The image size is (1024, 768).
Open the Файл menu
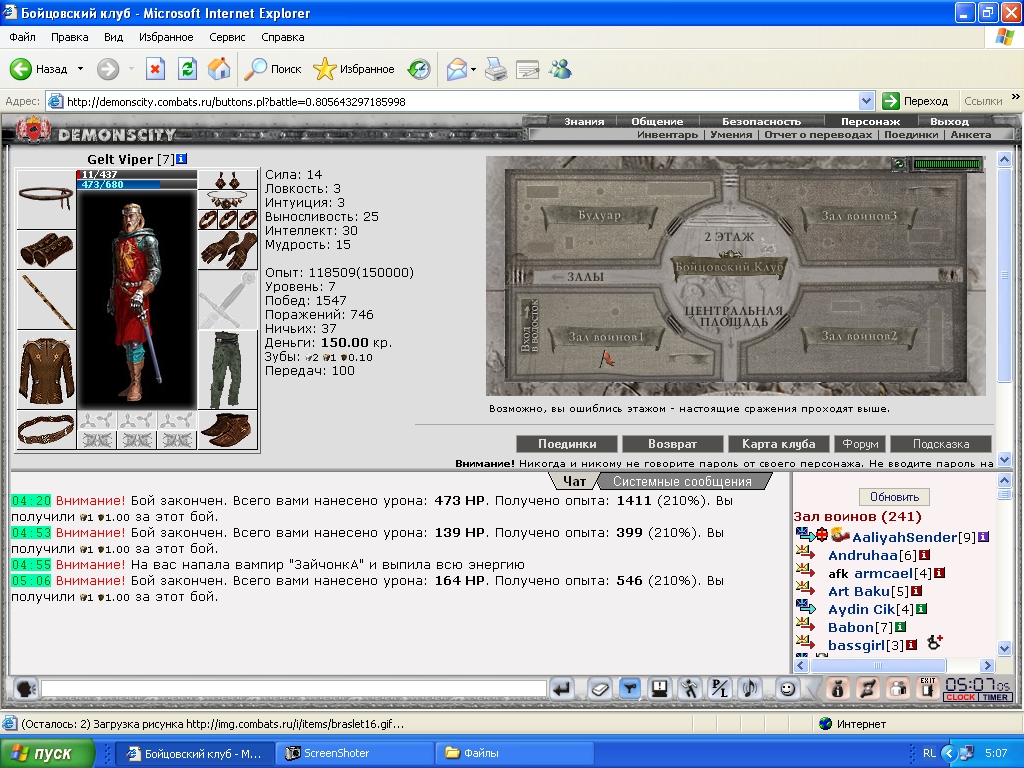click(22, 37)
